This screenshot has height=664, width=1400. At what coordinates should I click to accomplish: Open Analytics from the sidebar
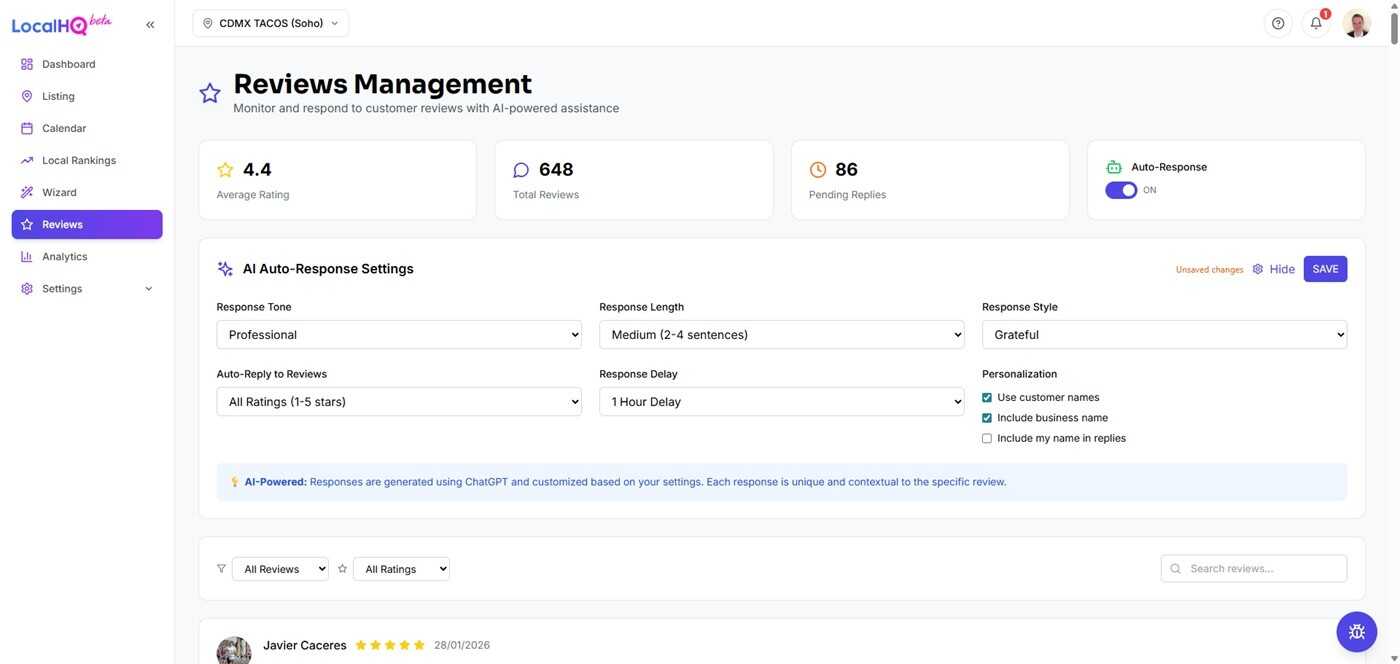pos(65,257)
